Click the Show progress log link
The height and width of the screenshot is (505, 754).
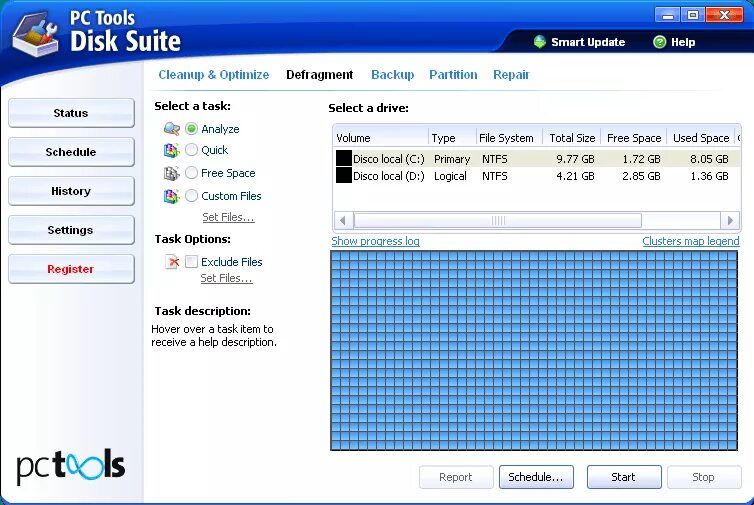376,241
